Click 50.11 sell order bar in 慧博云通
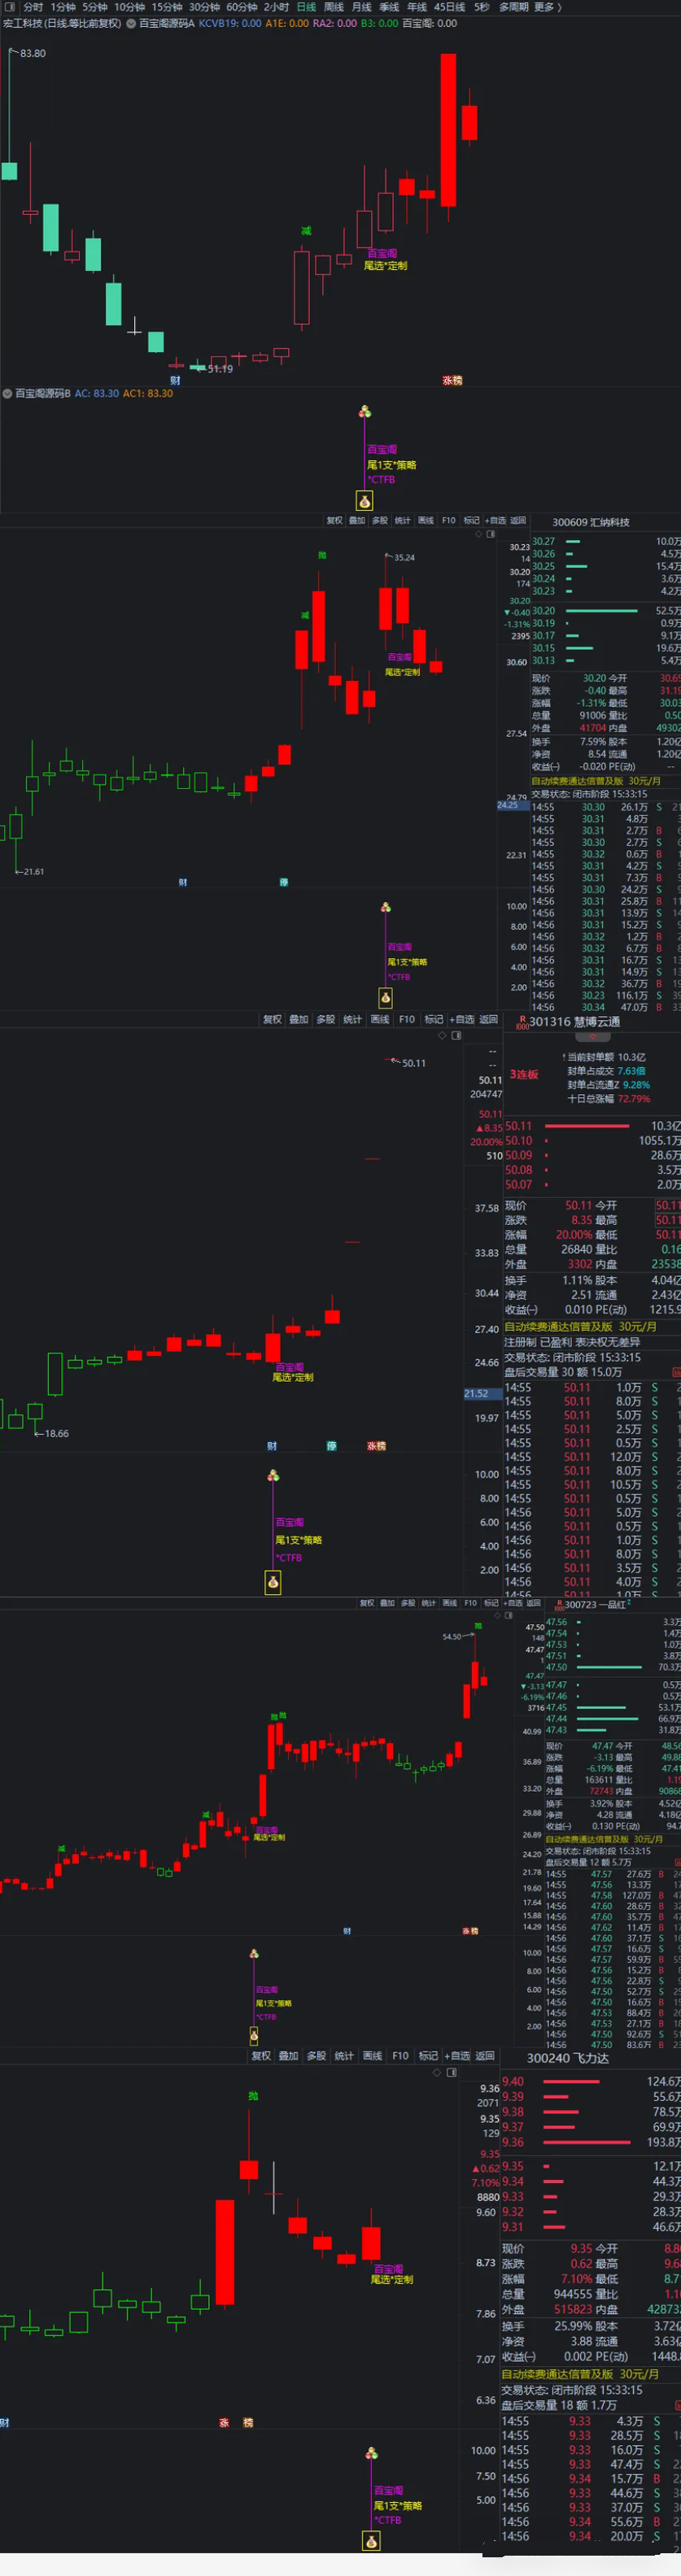The image size is (681, 2576). point(587,1125)
